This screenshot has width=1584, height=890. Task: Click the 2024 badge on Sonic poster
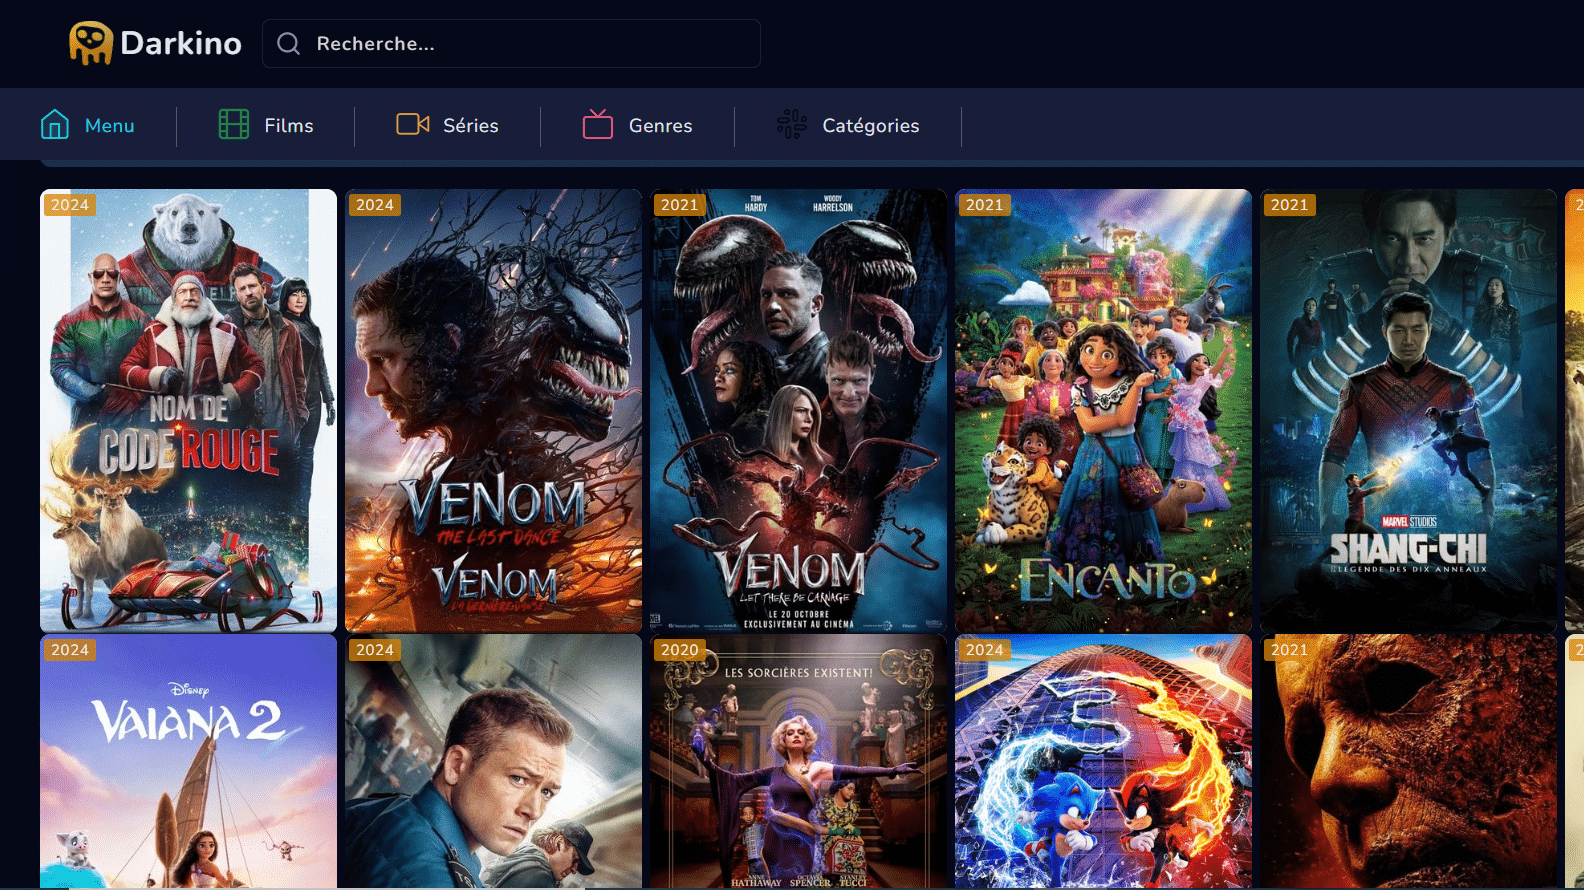pyautogui.click(x=985, y=650)
